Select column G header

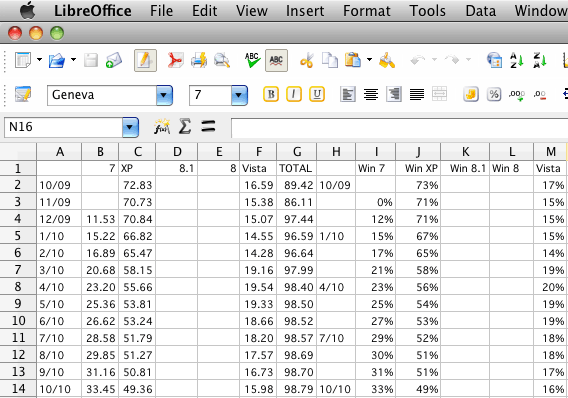coord(297,152)
